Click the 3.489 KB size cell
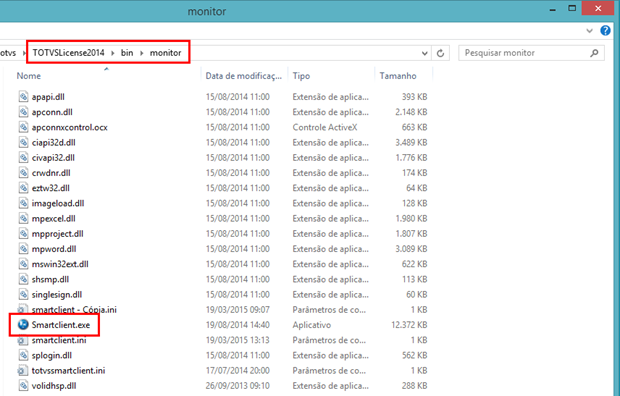 coord(411,142)
